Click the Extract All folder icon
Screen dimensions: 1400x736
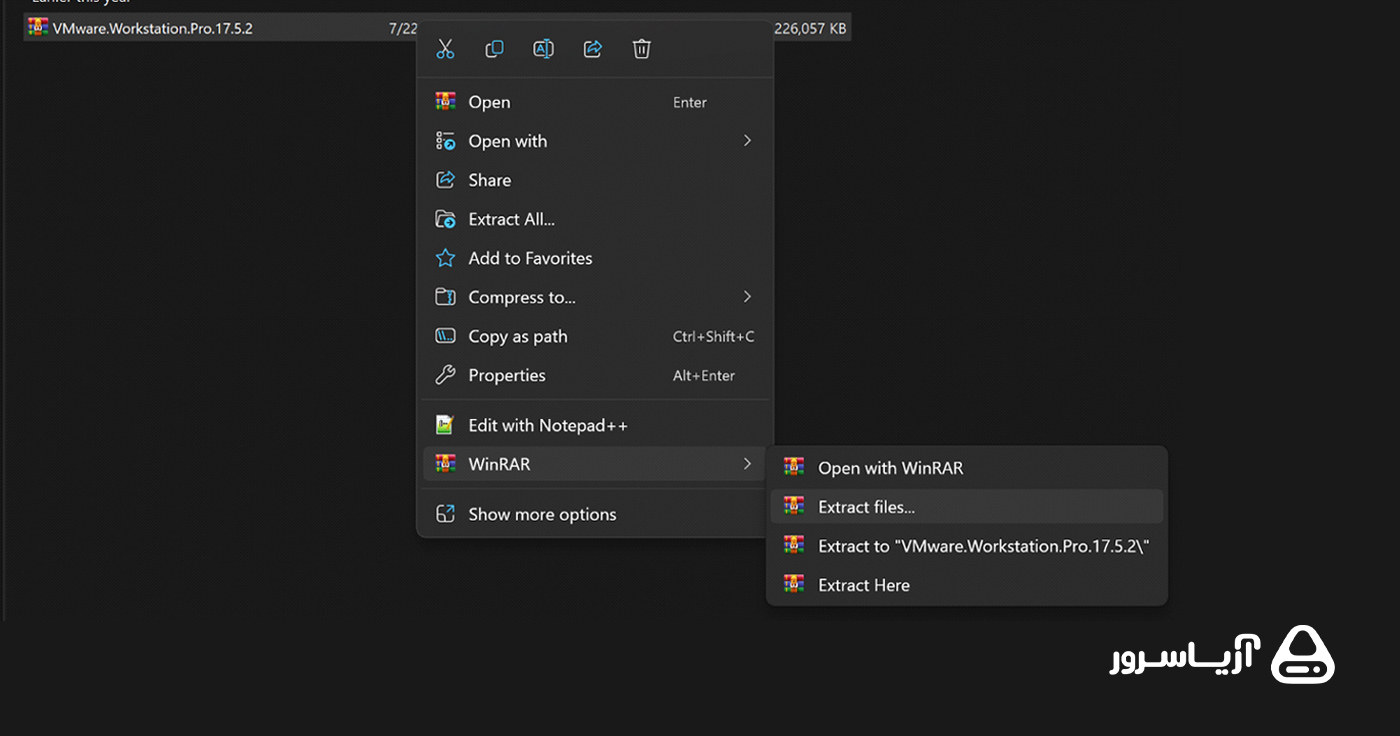click(x=445, y=219)
